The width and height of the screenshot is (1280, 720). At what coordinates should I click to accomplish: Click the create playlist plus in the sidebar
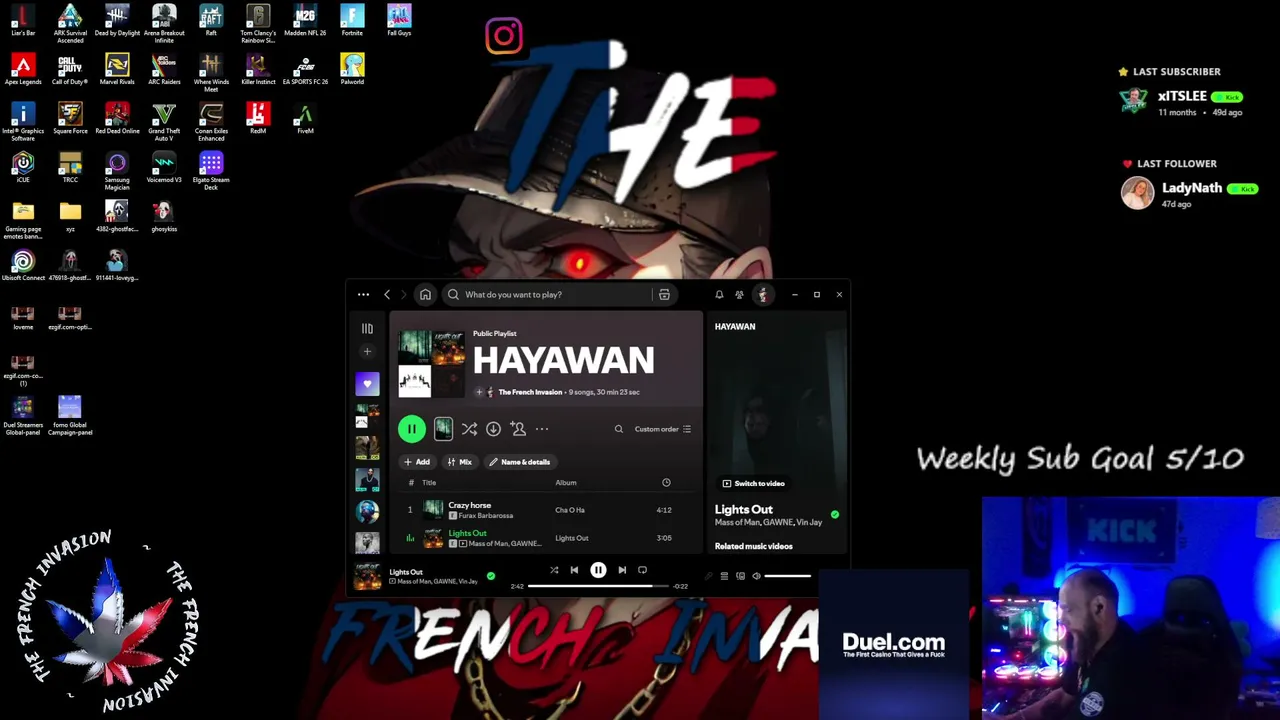tap(367, 352)
